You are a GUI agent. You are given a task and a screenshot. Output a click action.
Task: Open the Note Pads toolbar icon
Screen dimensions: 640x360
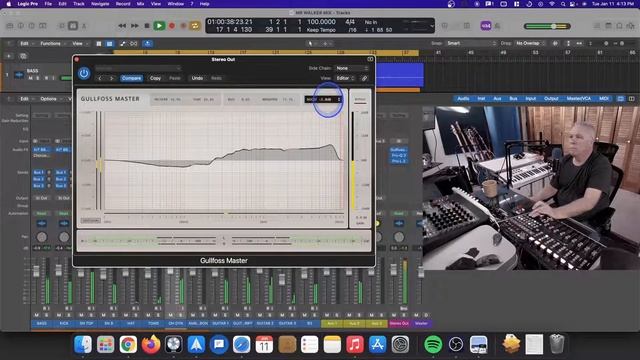pos(608,26)
